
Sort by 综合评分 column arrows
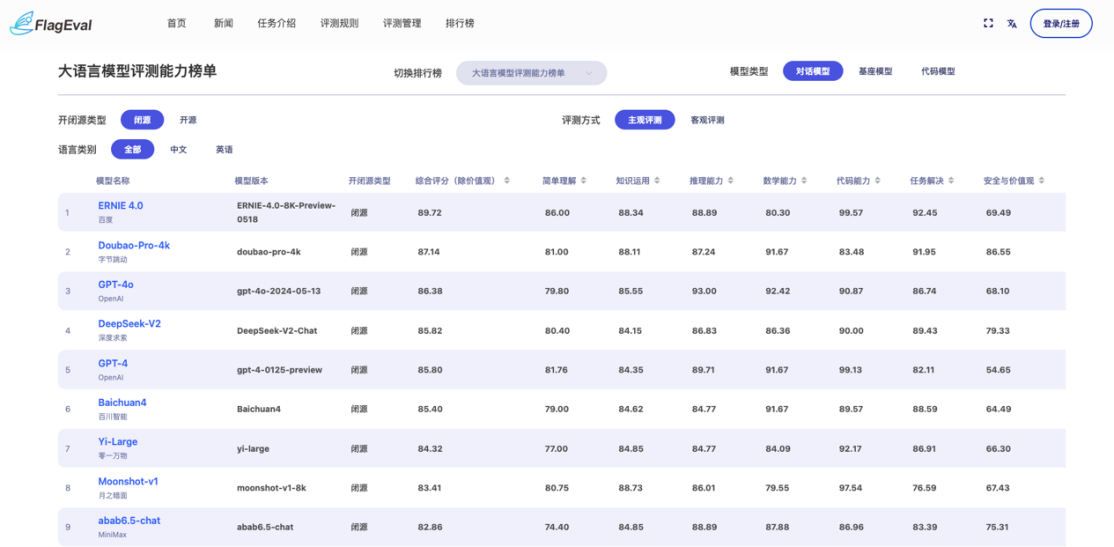pos(507,181)
